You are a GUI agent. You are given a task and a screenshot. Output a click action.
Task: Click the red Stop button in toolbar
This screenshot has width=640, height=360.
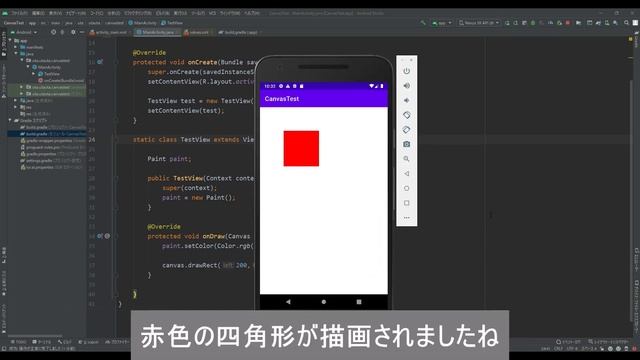tap(568, 23)
